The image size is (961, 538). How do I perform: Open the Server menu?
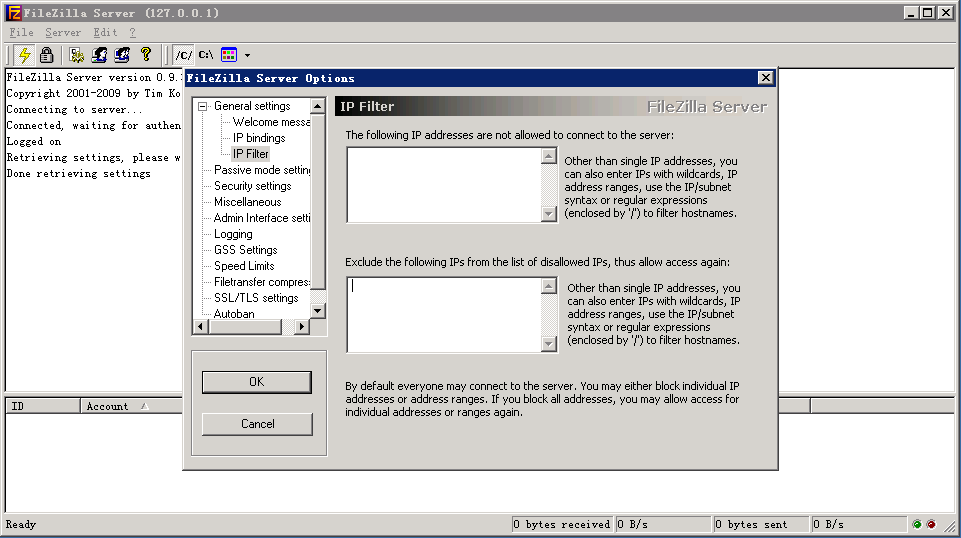tap(63, 33)
